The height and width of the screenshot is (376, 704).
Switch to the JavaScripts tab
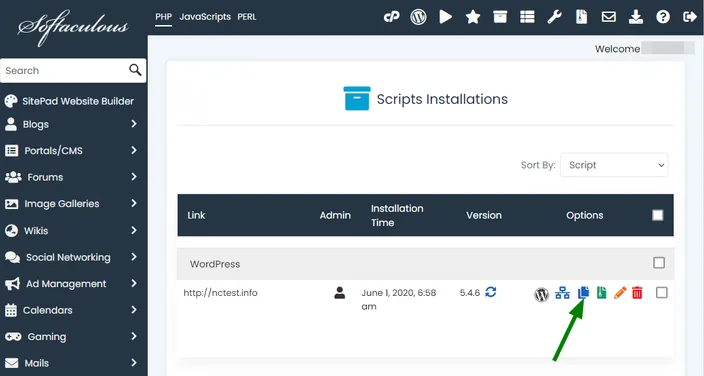205,17
